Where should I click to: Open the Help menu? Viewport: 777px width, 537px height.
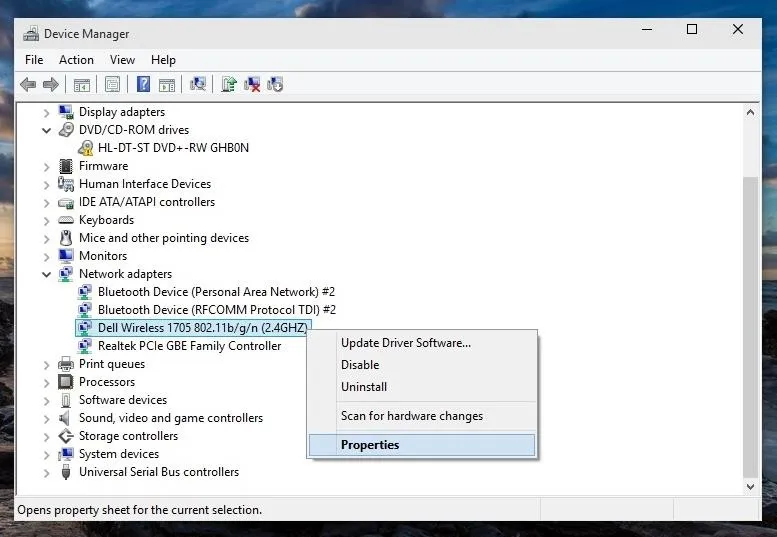click(x=164, y=60)
